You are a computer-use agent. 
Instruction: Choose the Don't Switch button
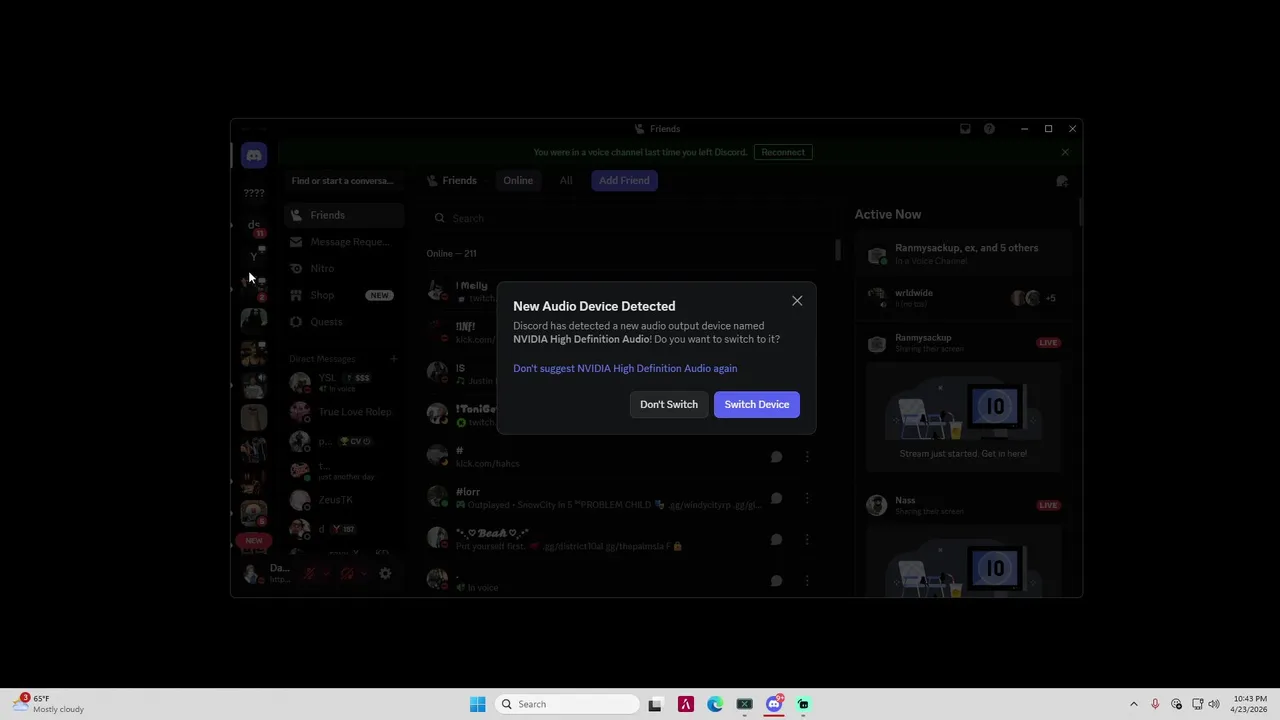pyautogui.click(x=669, y=404)
